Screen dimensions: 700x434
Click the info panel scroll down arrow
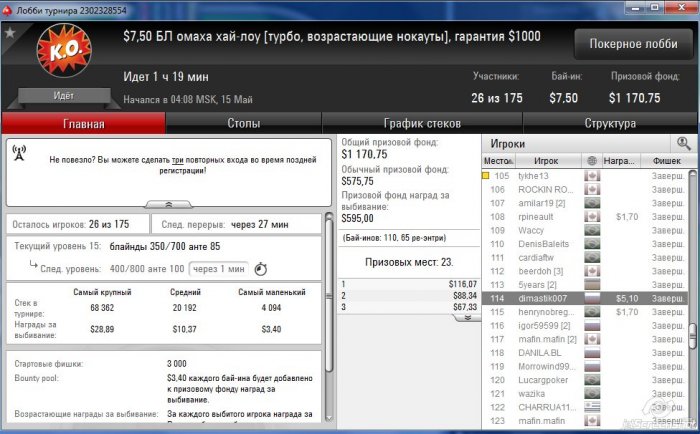click(329, 418)
